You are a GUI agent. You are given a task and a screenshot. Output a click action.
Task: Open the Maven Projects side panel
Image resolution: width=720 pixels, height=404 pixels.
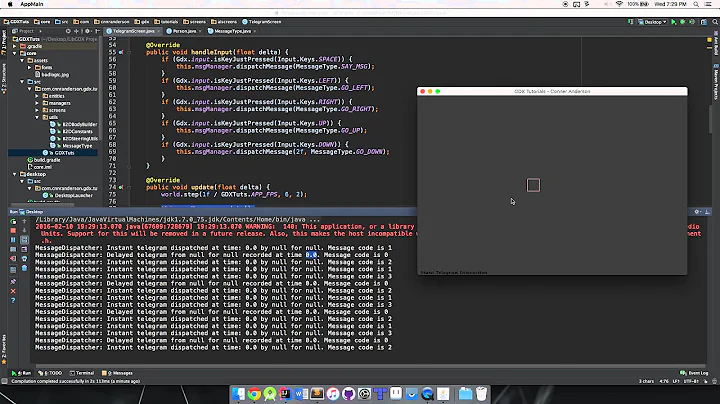click(715, 82)
